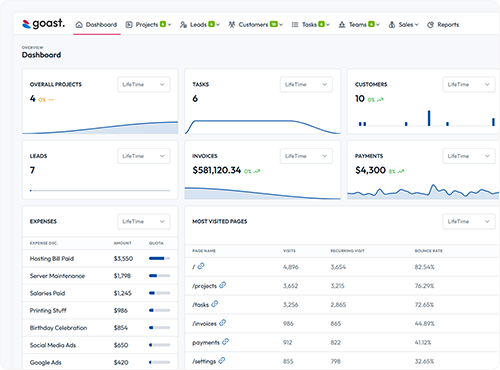Open Most Visited Pages LifeTime dropdown
The image size is (500, 370).
coord(469,221)
